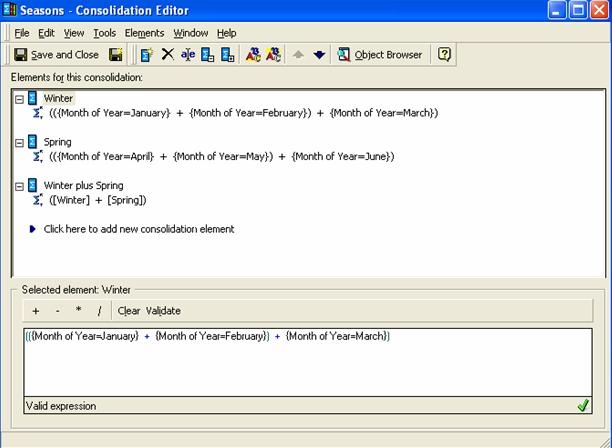Click the help question mark icon
Image resolution: width=612 pixels, height=448 pixels.
(x=445, y=55)
